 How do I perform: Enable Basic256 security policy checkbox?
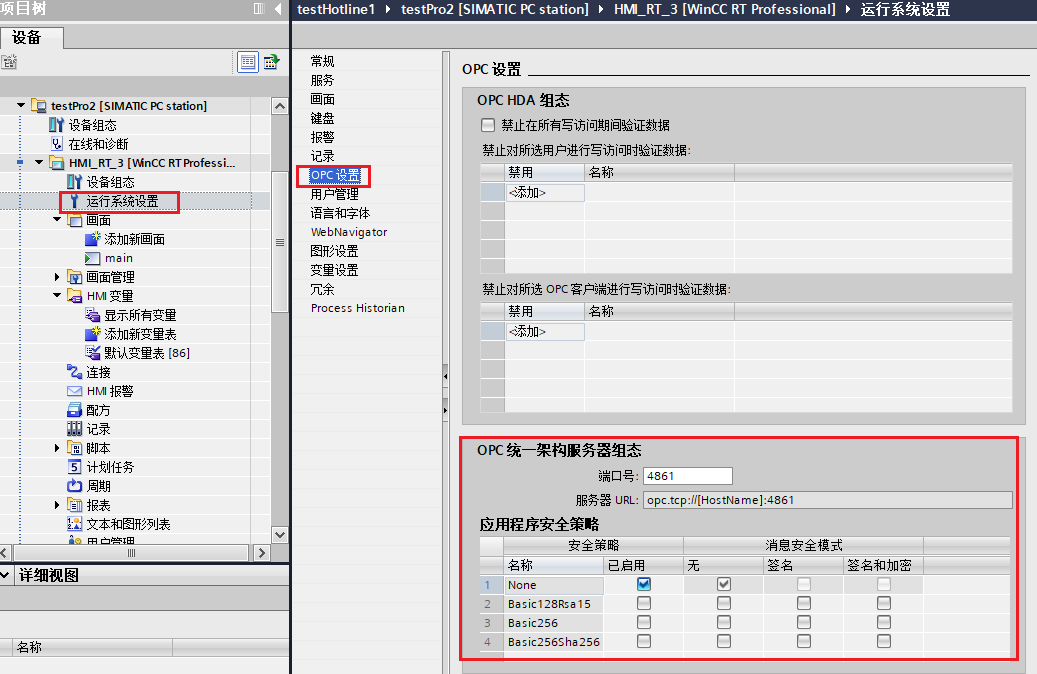click(644, 622)
